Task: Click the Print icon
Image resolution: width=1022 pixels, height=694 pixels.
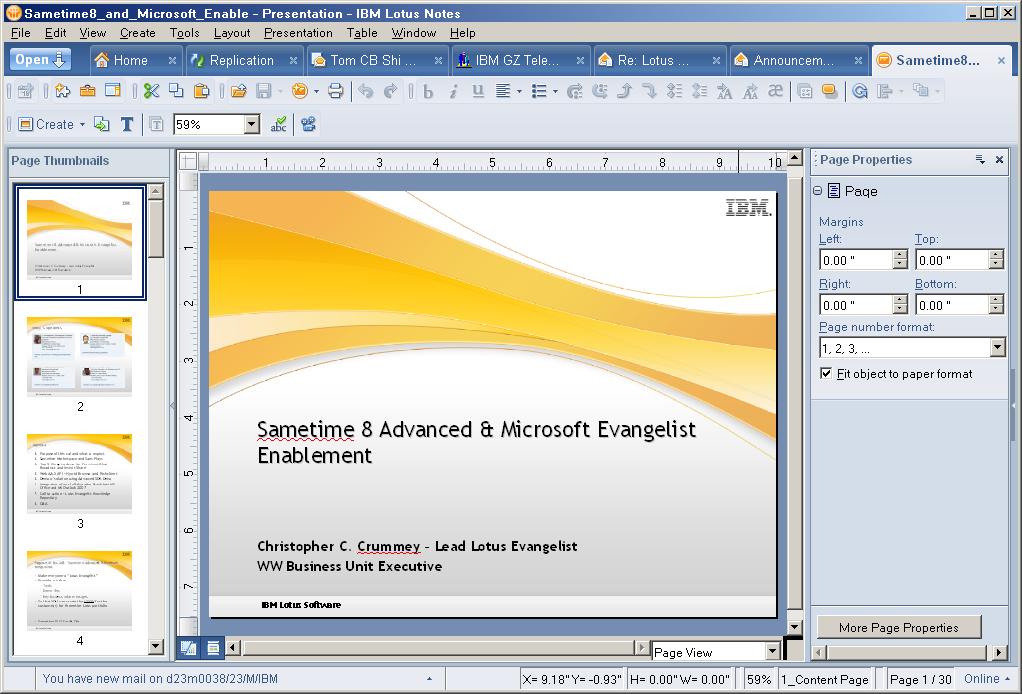Action: coord(336,91)
